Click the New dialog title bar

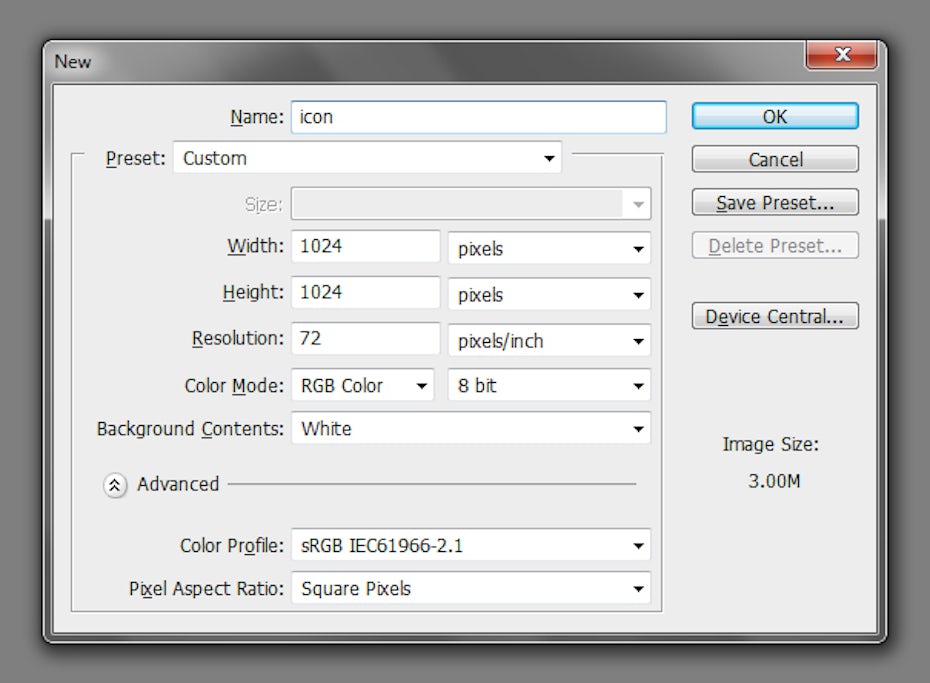(x=400, y=61)
